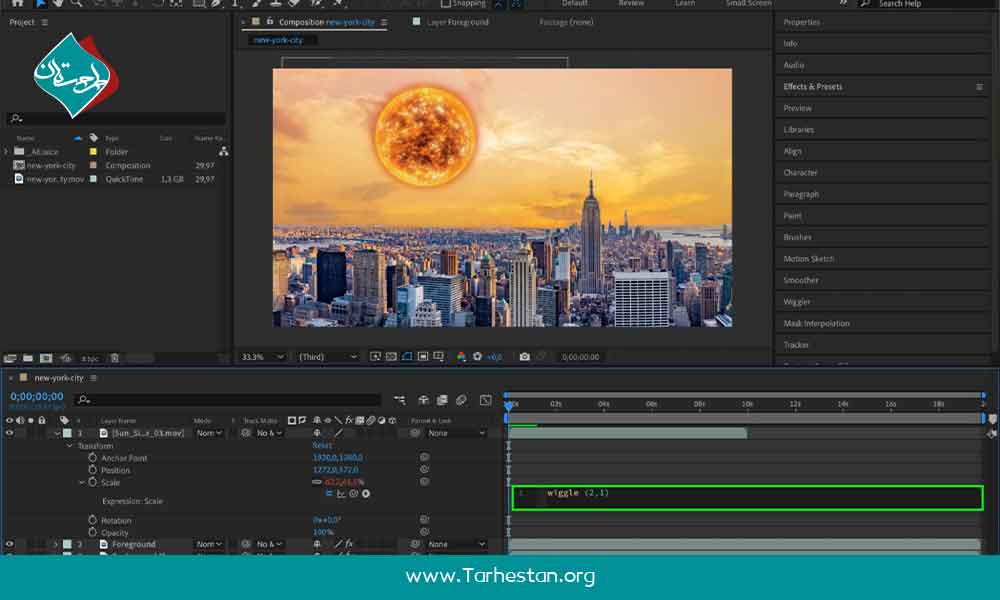This screenshot has height=600, width=1000.
Task: Expand the Foreground layer properties
Action: pyautogui.click(x=56, y=544)
